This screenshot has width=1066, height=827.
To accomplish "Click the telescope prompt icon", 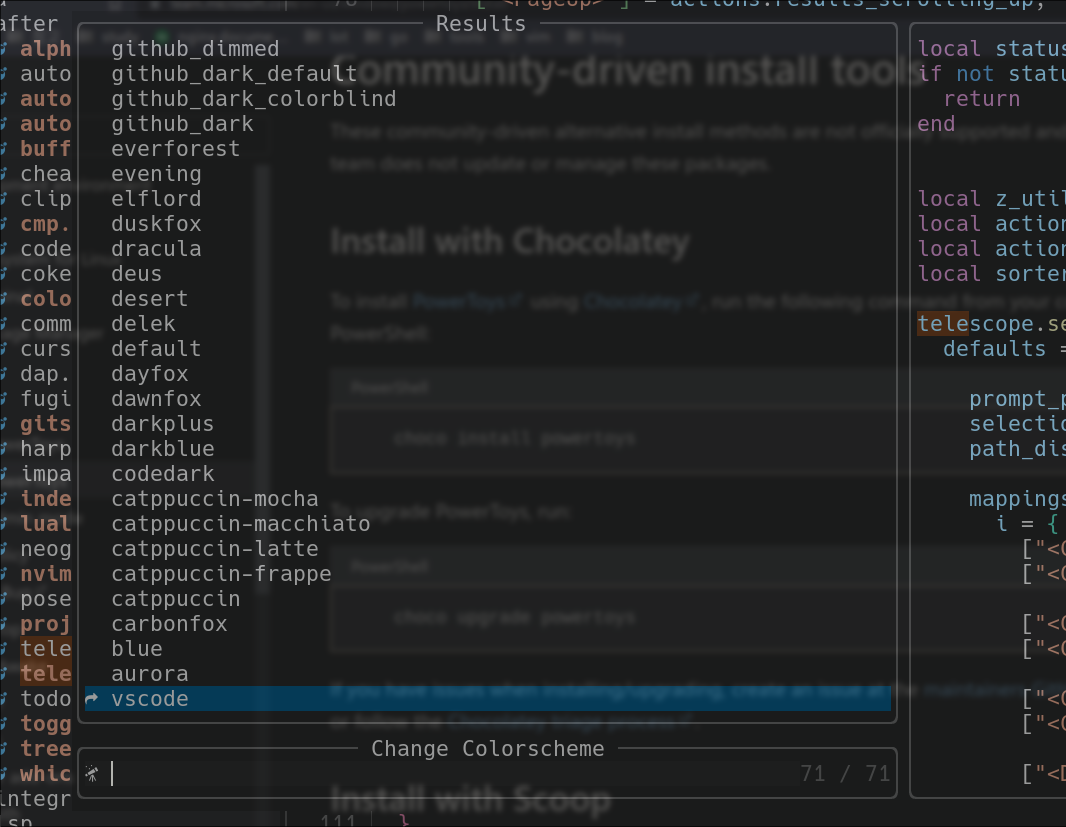I will 92,773.
